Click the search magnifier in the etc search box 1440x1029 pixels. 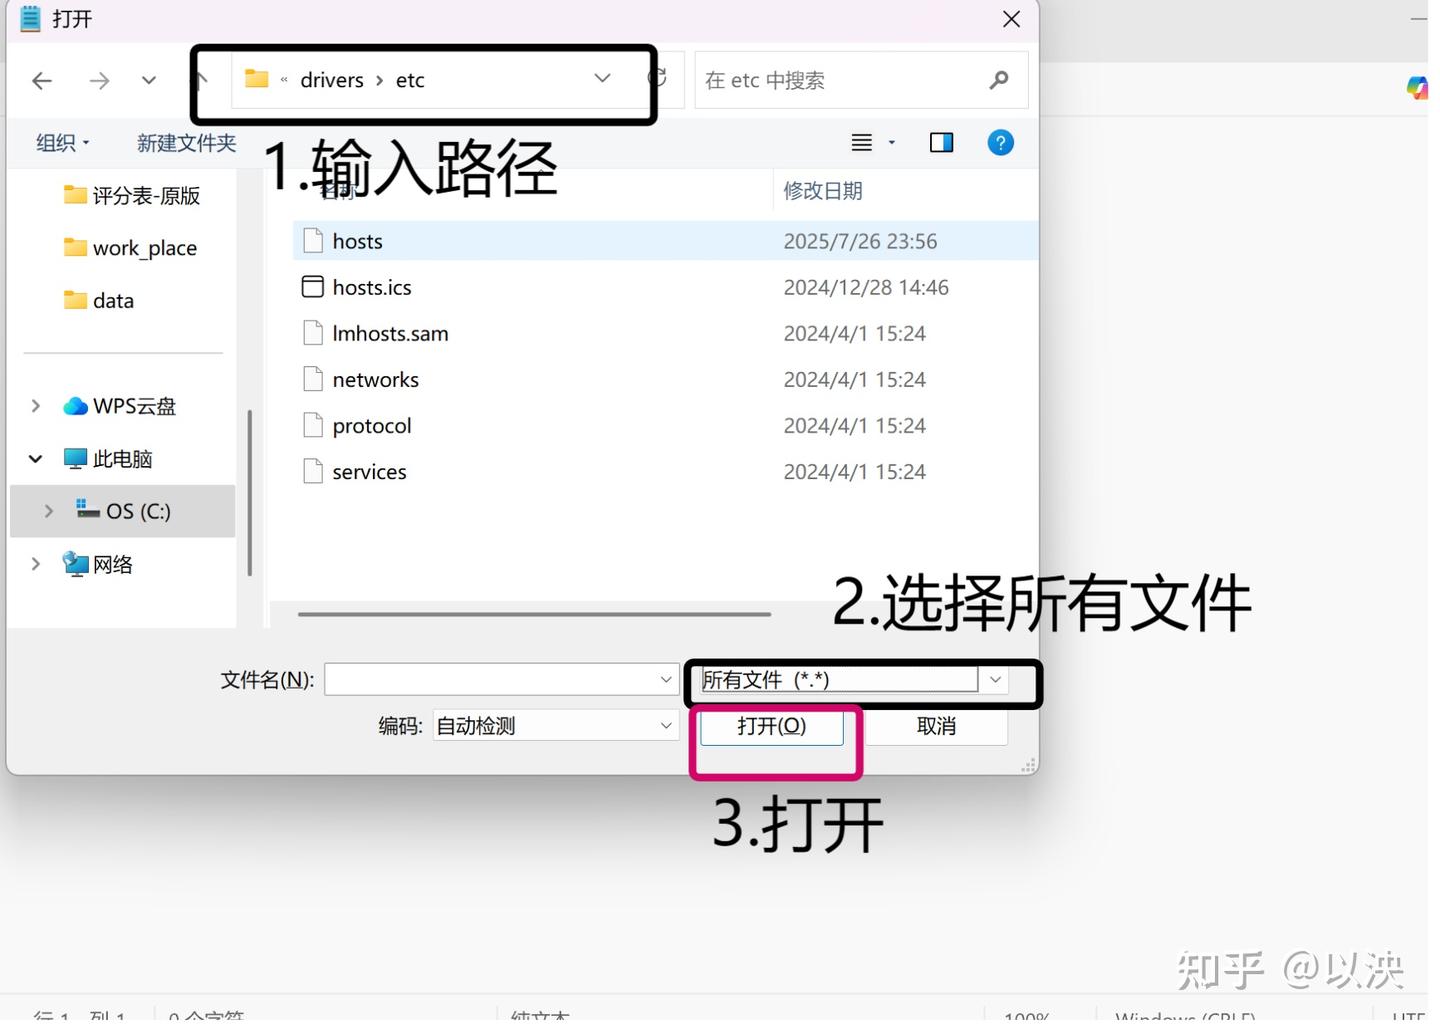[x=998, y=80]
